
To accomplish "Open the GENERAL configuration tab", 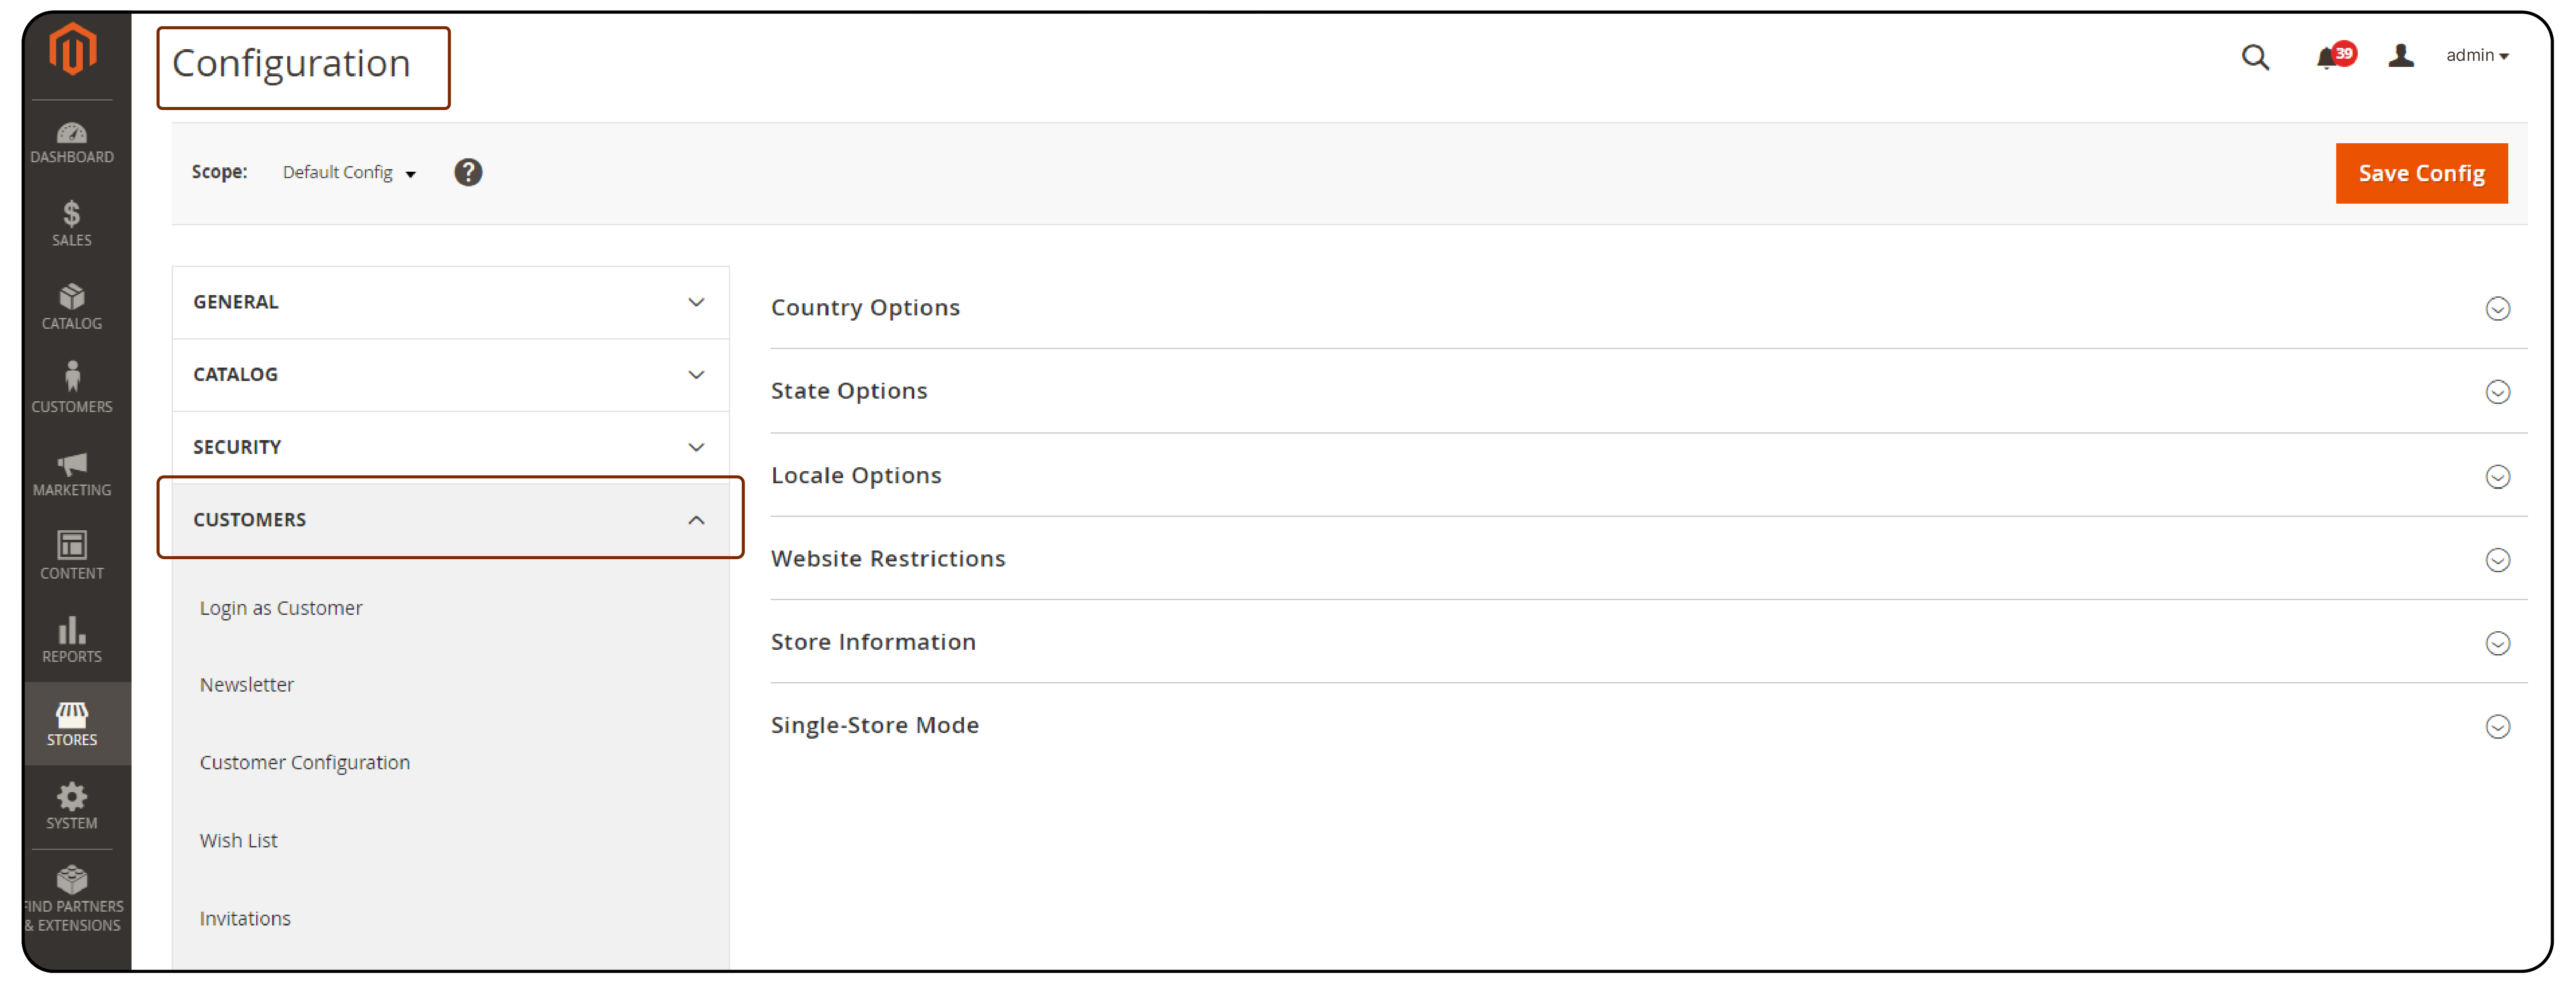I will [x=449, y=301].
